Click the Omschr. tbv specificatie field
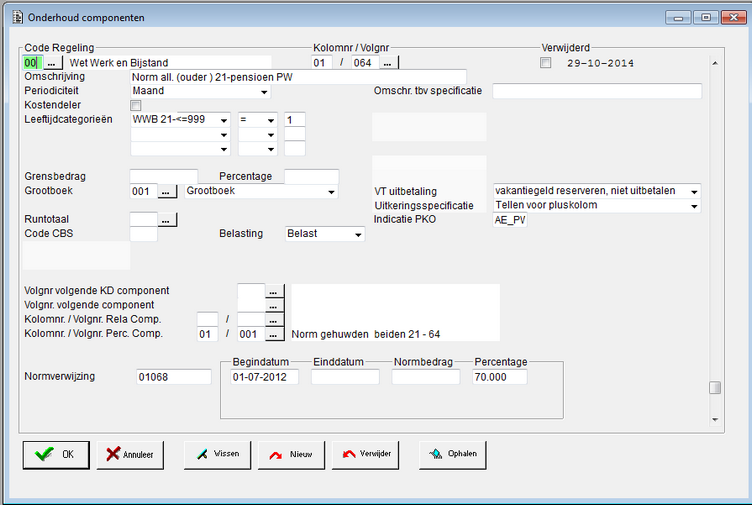The width and height of the screenshot is (752, 505). (x=597, y=91)
